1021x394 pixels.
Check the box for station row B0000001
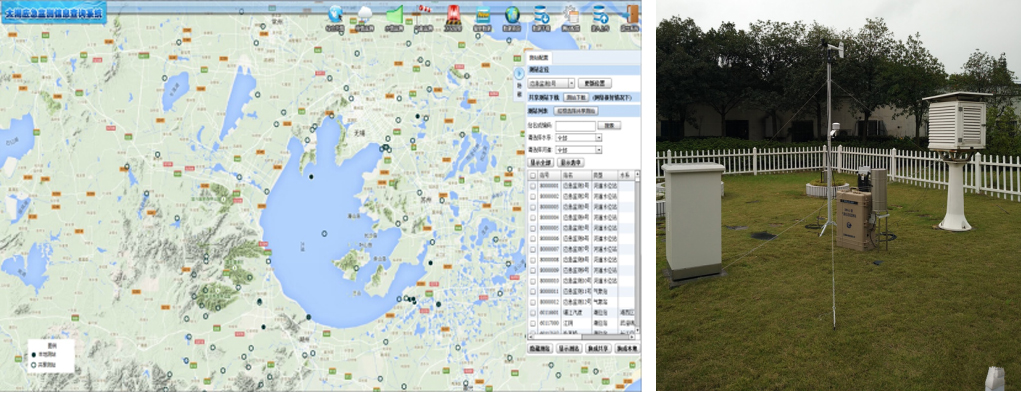[533, 186]
